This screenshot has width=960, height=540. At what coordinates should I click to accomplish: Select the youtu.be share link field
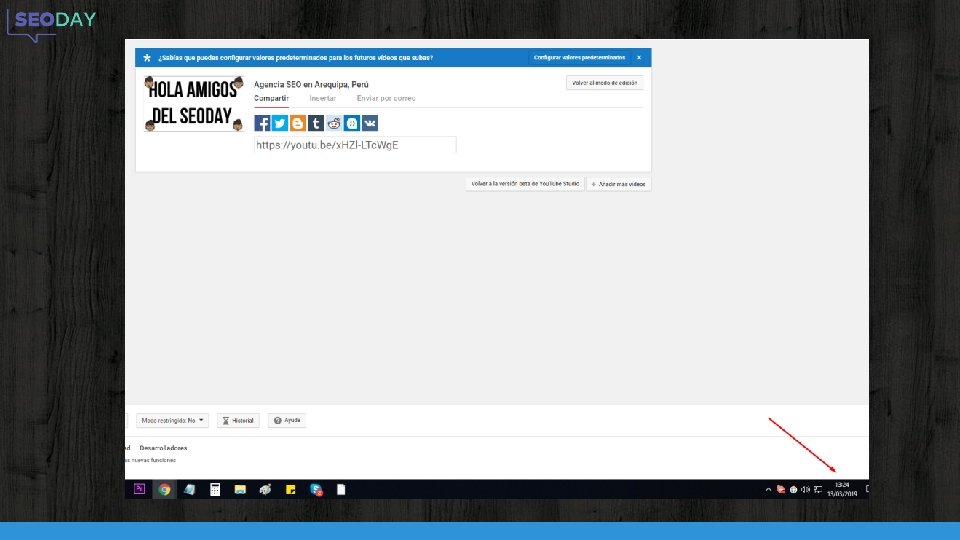[x=355, y=145]
